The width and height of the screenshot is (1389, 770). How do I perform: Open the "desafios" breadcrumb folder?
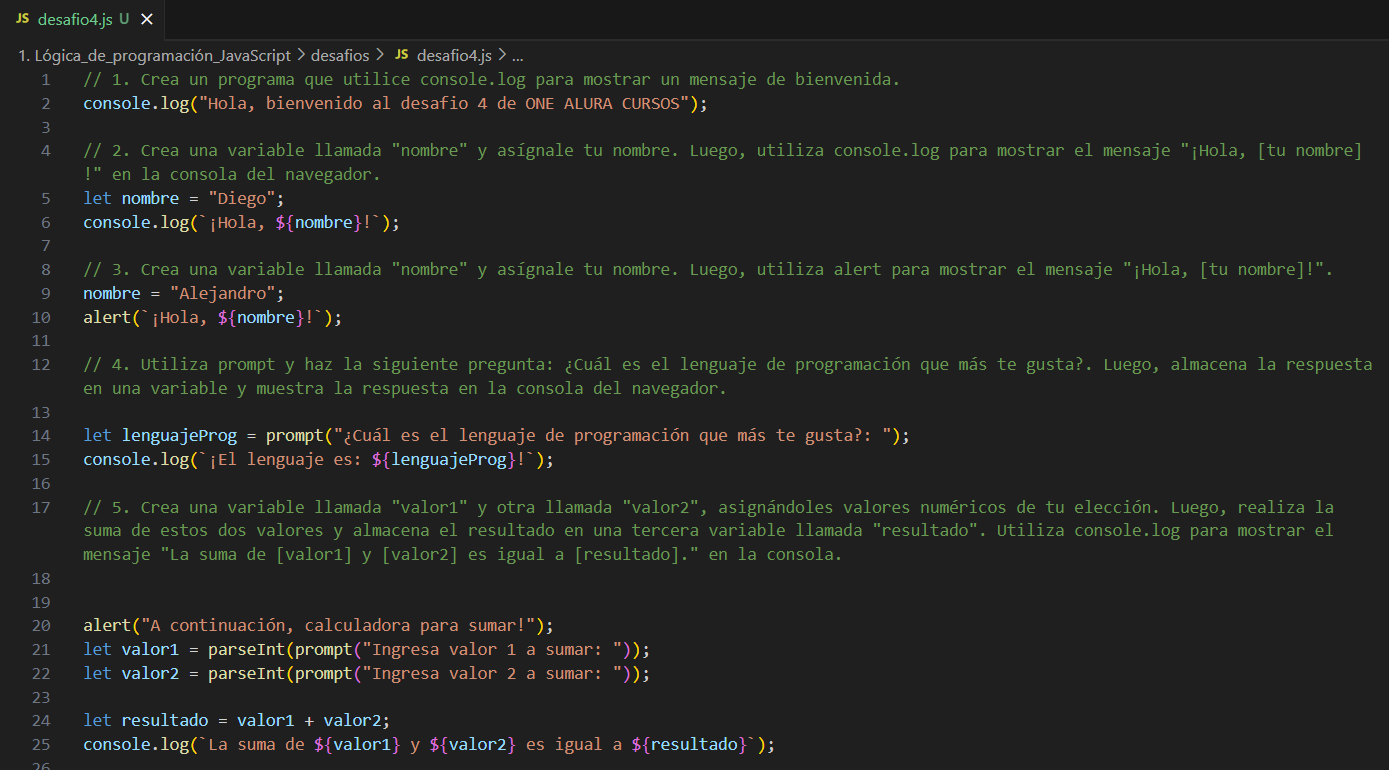(340, 55)
